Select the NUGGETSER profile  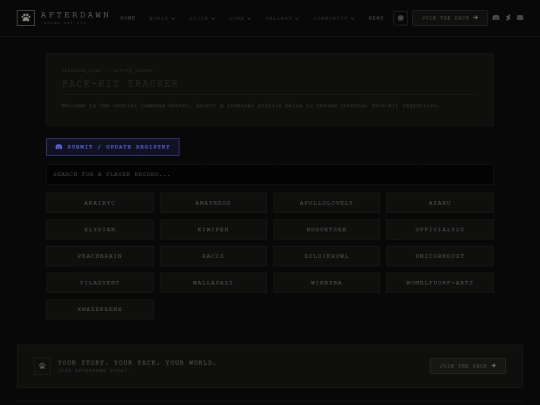(326, 229)
